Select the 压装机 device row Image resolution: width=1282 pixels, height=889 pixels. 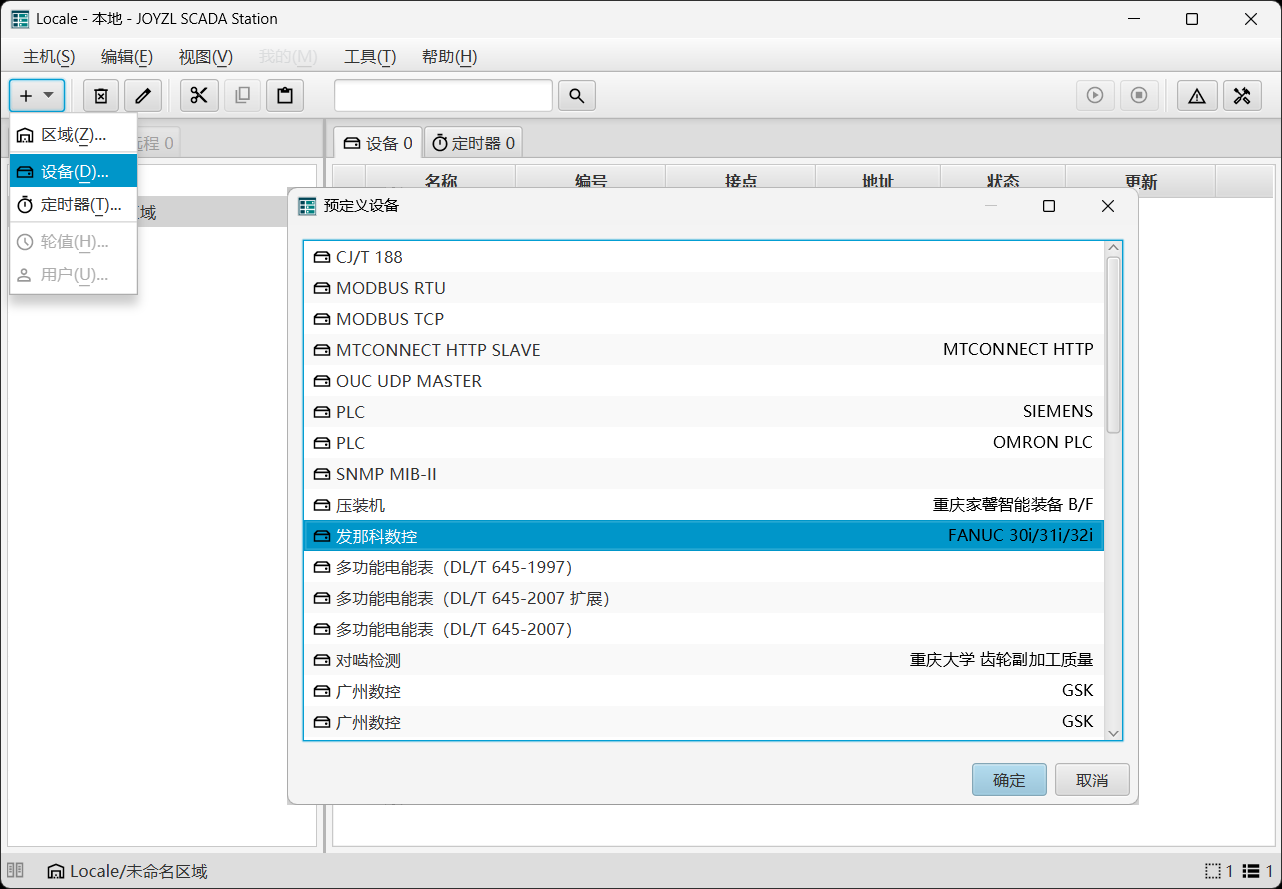(x=703, y=505)
